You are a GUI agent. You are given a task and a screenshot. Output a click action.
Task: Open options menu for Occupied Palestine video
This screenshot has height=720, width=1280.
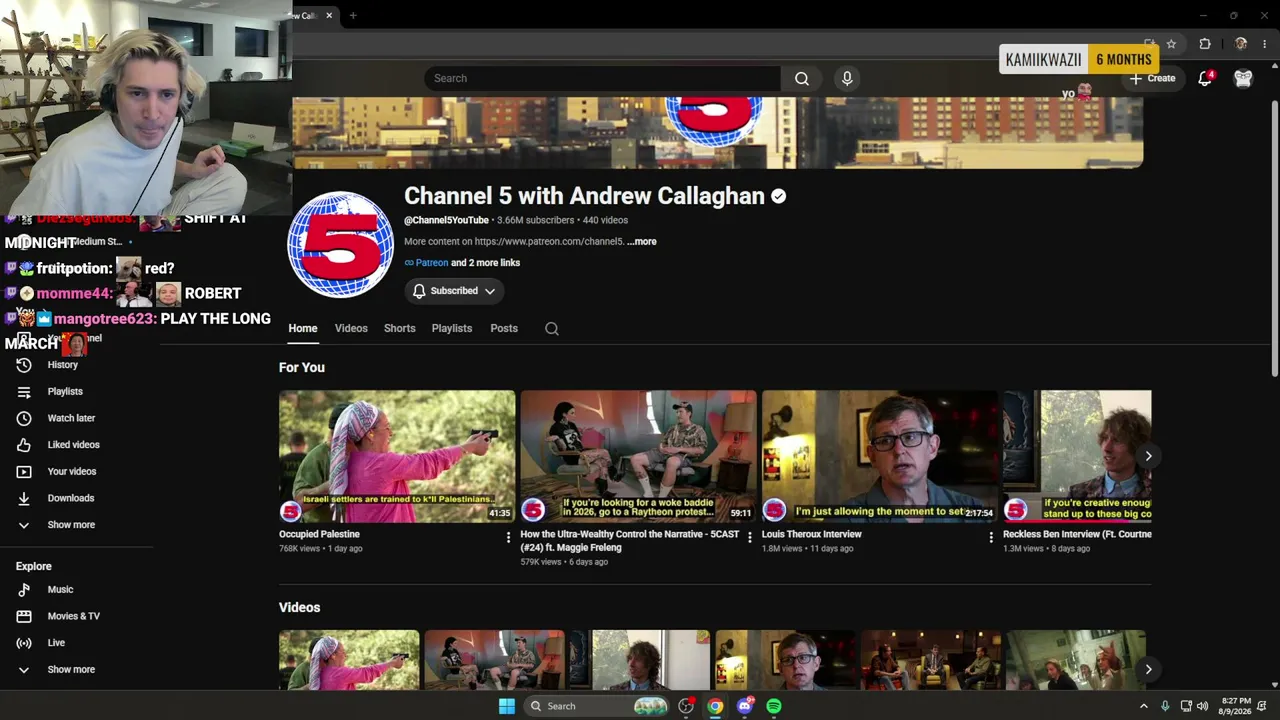point(508,538)
